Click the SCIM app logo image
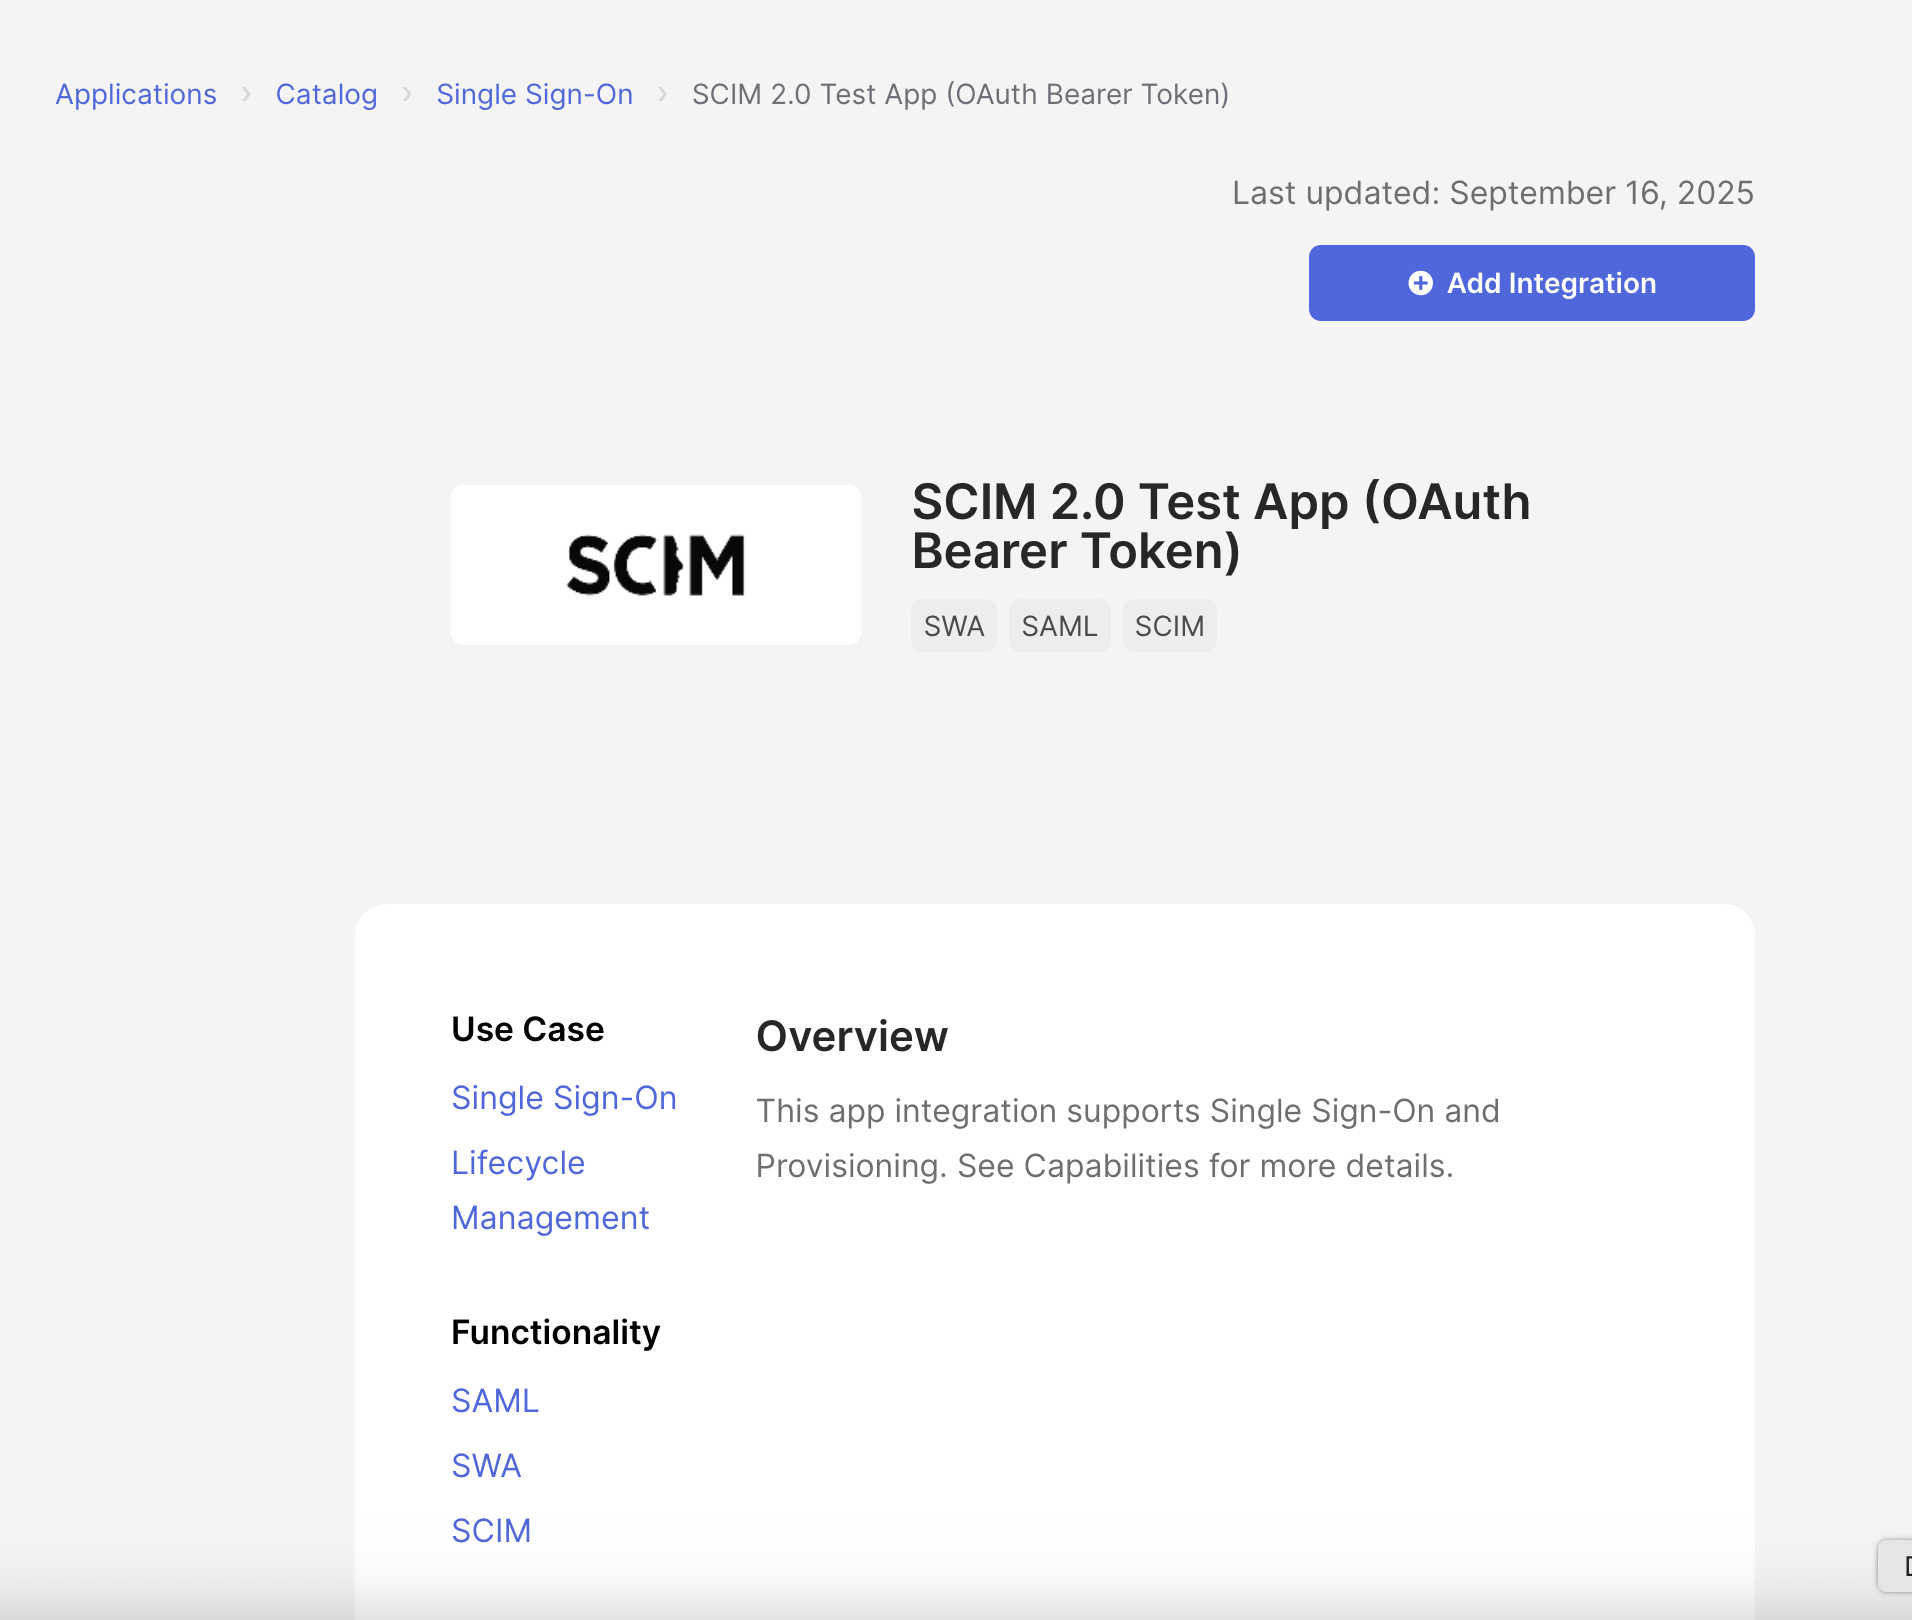 [x=655, y=564]
